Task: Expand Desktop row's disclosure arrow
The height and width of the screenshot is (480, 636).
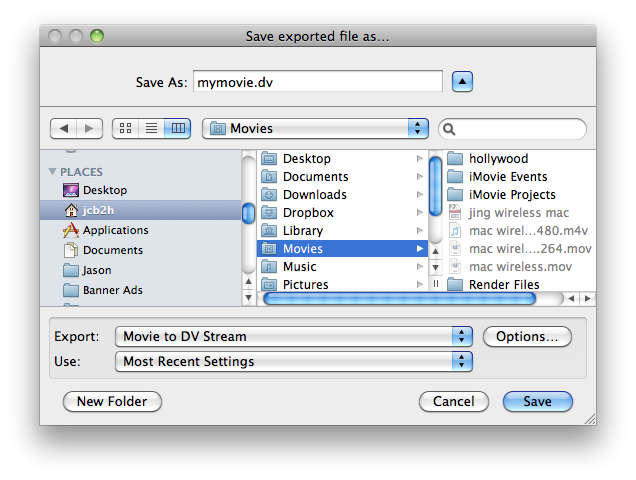Action: coord(419,158)
